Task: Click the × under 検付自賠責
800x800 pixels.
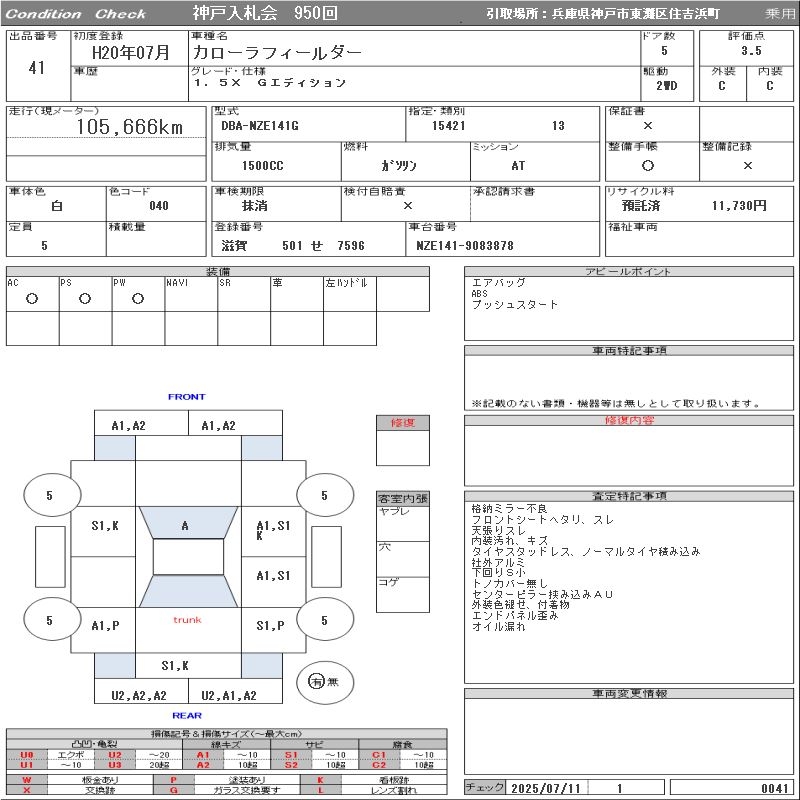Action: coord(408,206)
